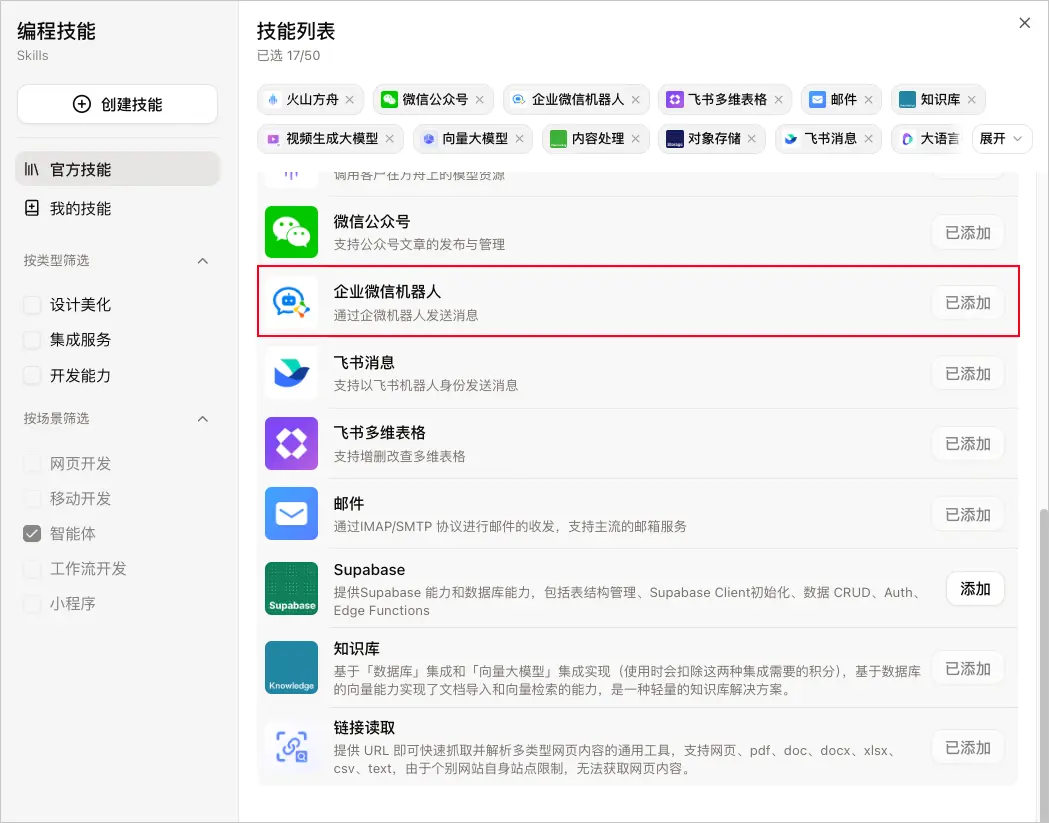Screen dimensions: 1049x823
Task: Click the 邮件 skill title in list
Action: coord(349,503)
